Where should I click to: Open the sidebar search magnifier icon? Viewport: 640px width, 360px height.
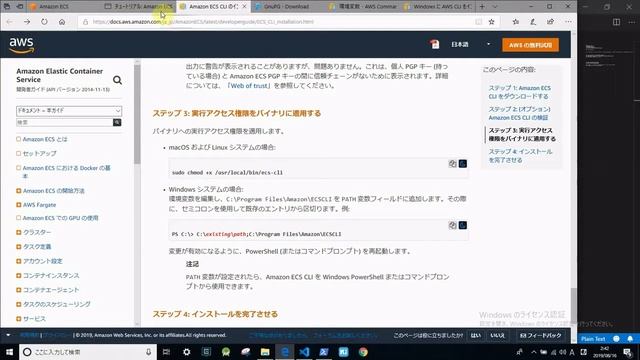click(x=117, y=80)
